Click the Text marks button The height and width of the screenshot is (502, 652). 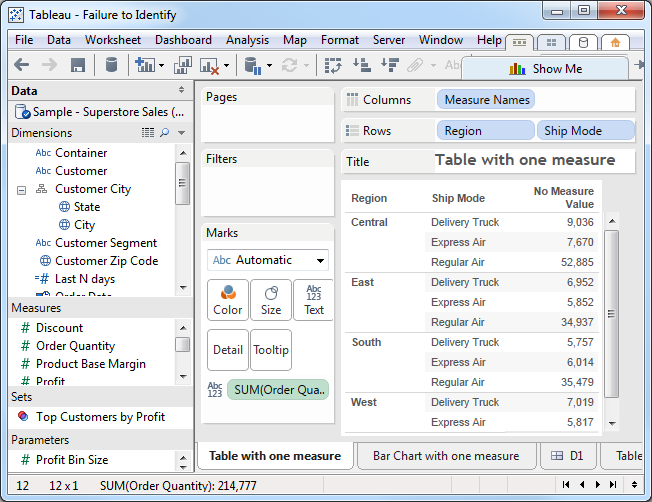coord(314,300)
